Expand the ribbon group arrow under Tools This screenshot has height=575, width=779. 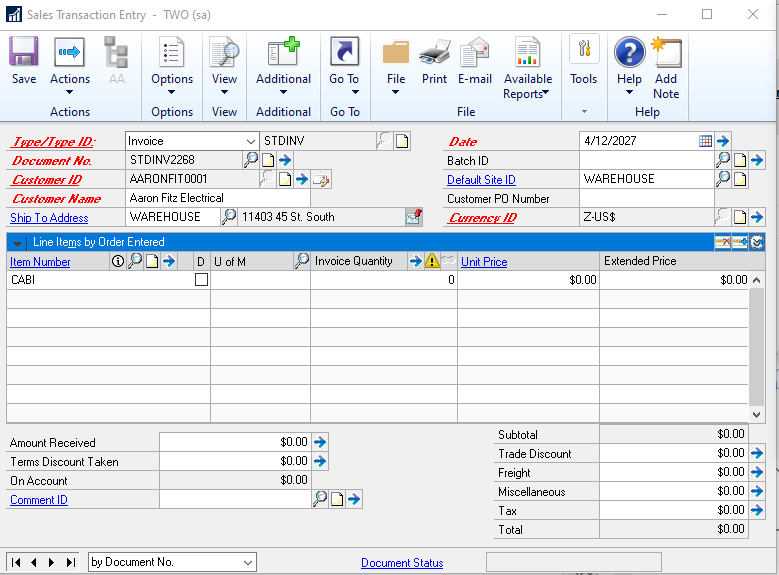point(584,111)
